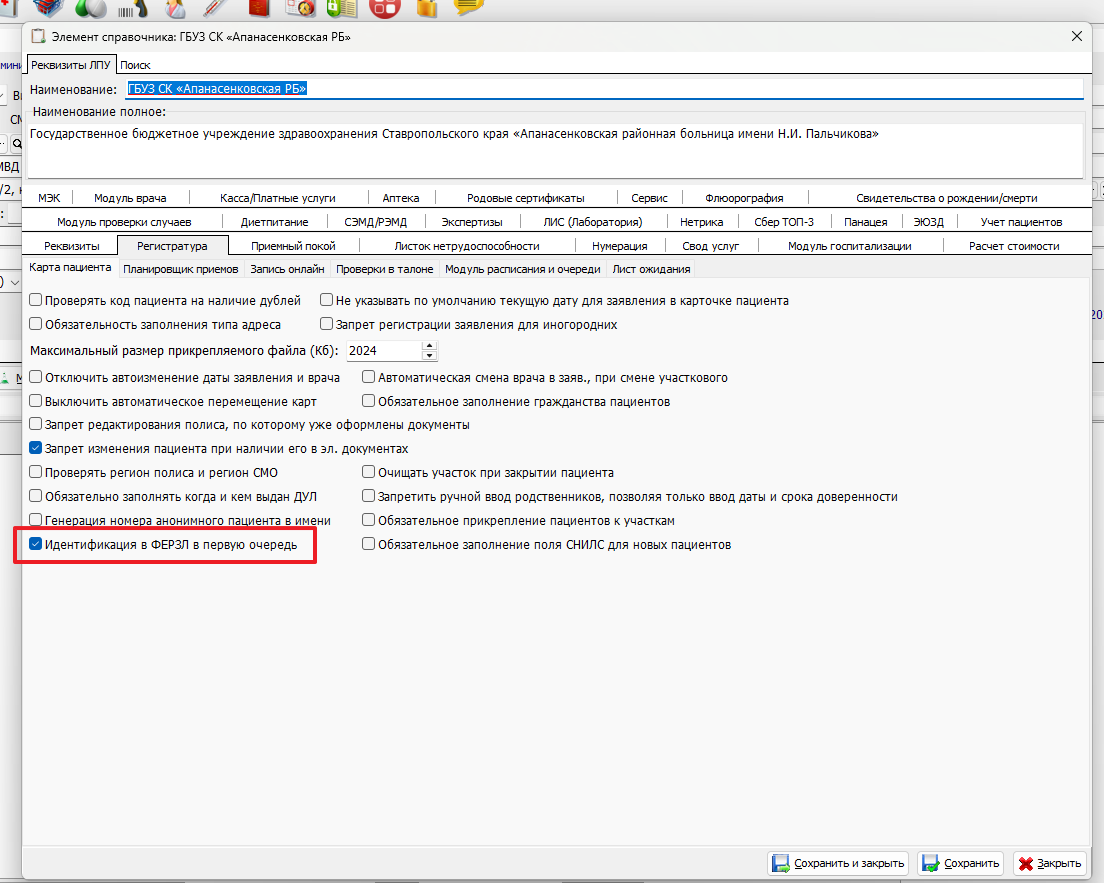Open the «Лист ожидания» subtab

(x=651, y=269)
